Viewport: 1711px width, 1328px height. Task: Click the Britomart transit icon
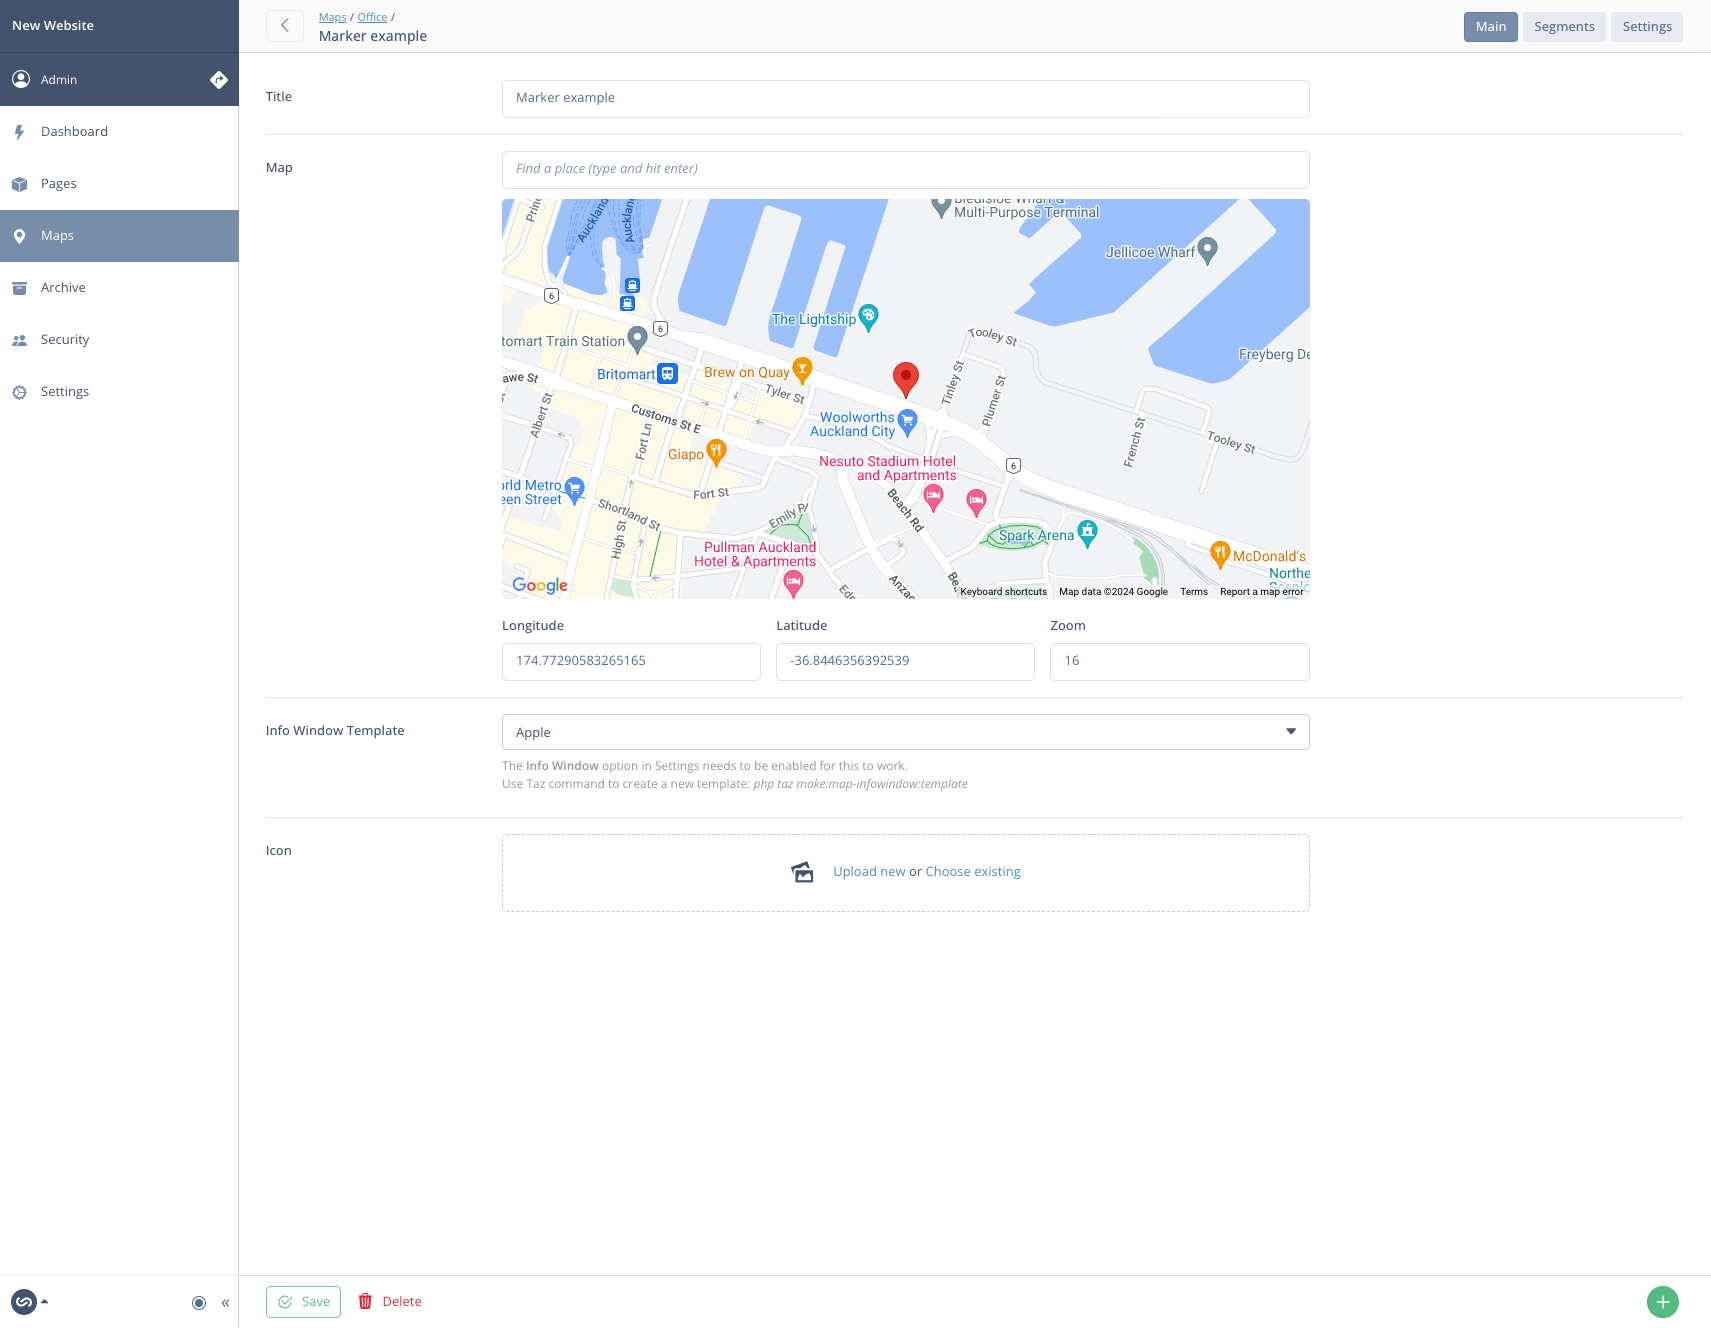668,374
